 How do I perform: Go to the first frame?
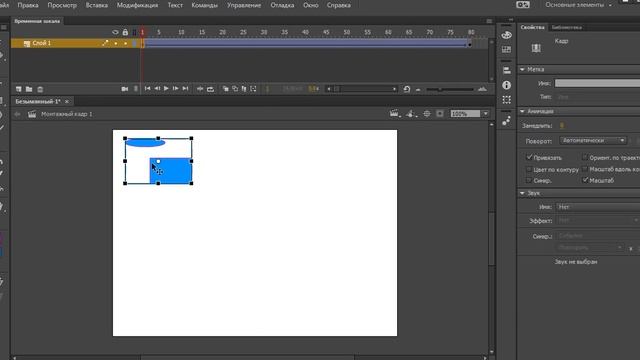pos(147,89)
